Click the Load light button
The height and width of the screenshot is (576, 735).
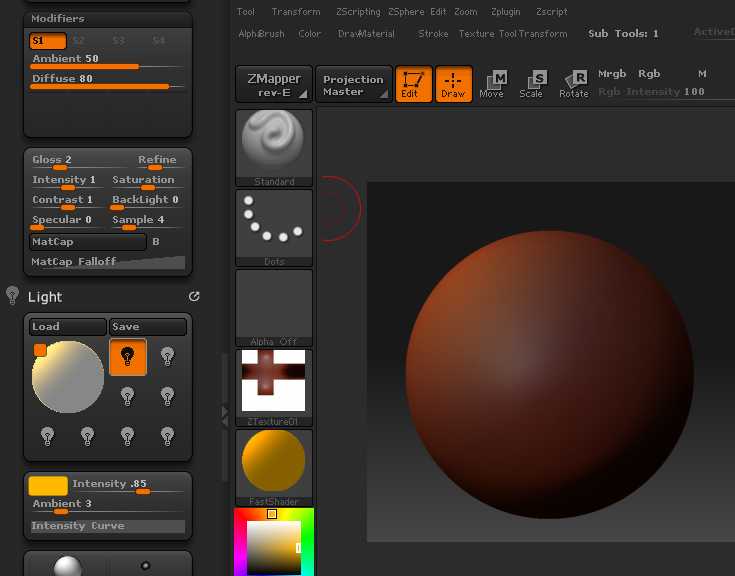point(67,327)
